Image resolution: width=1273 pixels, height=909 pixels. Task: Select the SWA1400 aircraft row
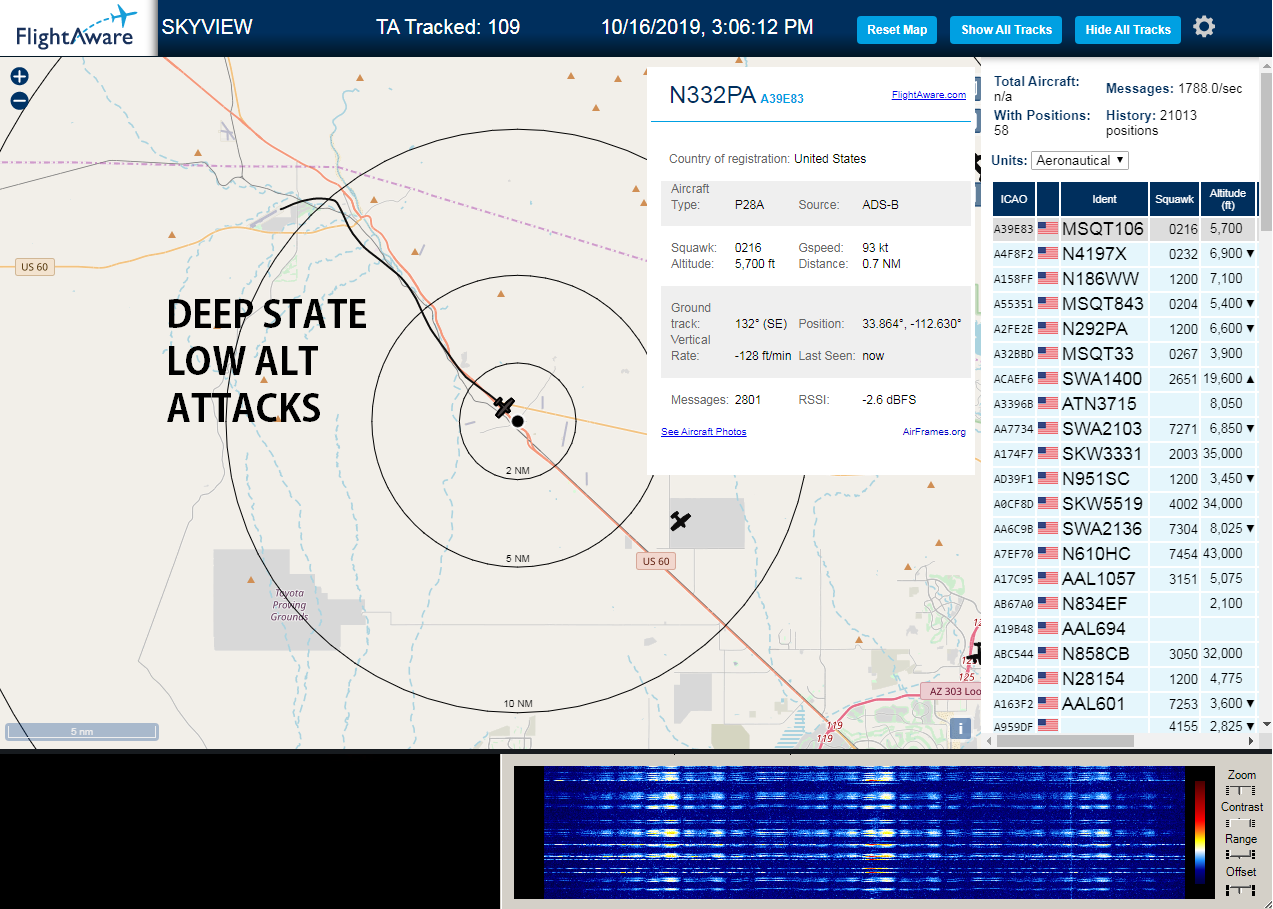(x=1124, y=379)
